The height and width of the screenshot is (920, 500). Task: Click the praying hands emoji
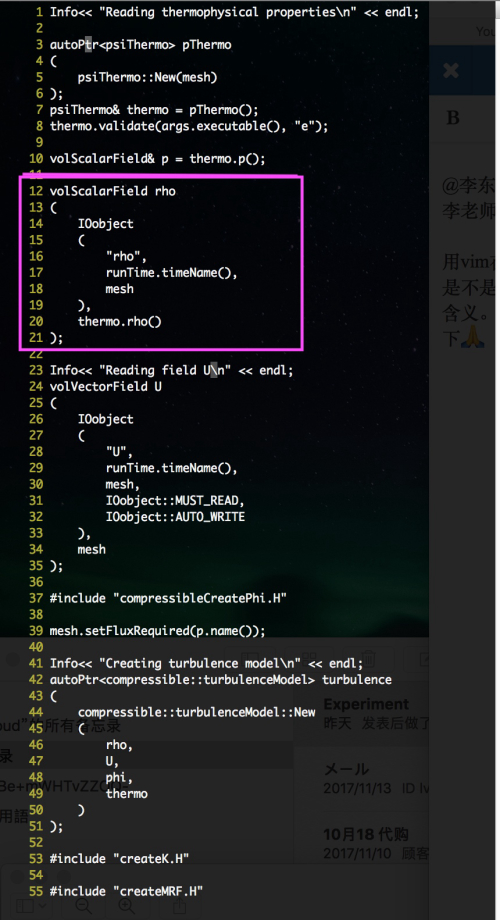[x=472, y=337]
